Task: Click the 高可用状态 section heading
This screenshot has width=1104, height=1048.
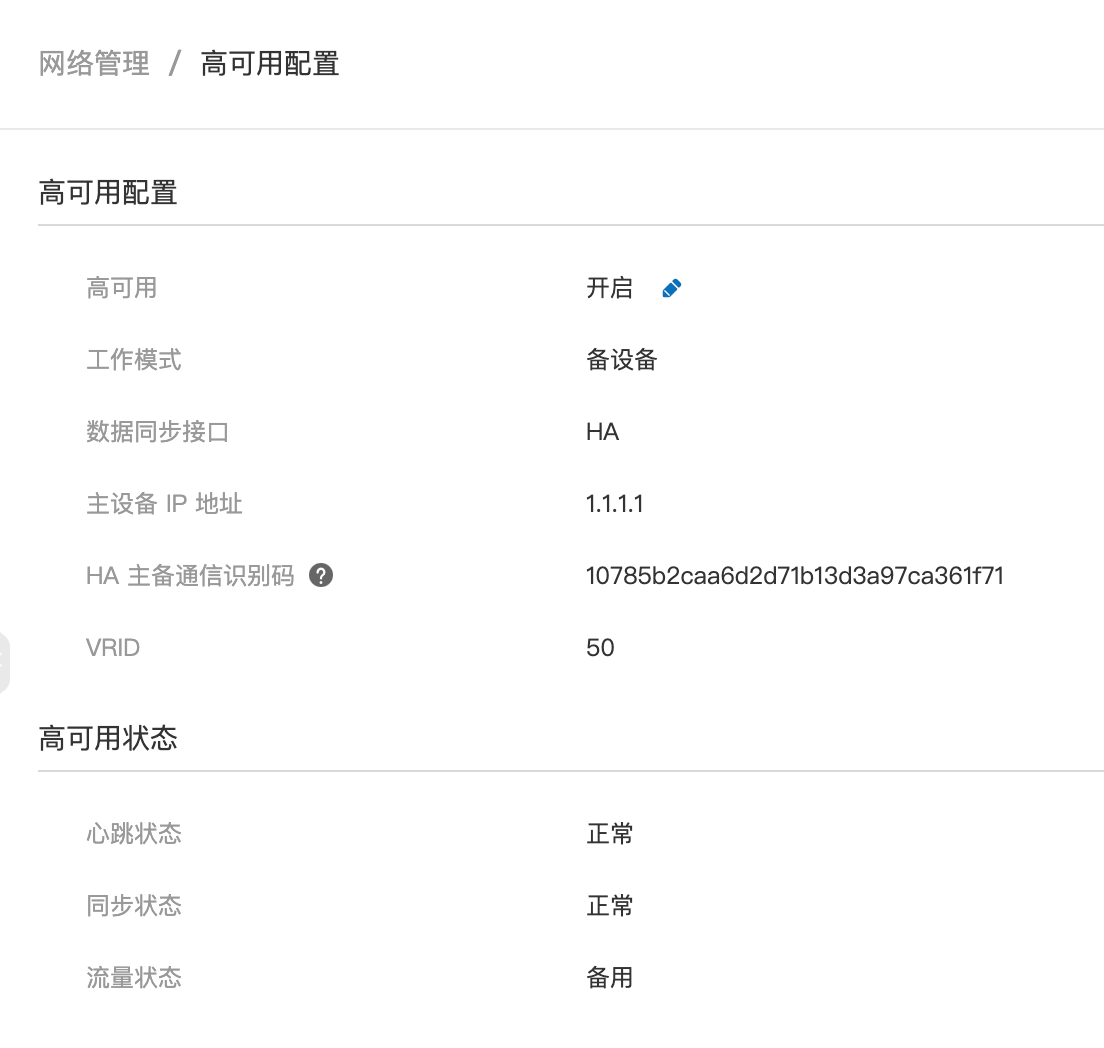Action: pyautogui.click(x=108, y=738)
